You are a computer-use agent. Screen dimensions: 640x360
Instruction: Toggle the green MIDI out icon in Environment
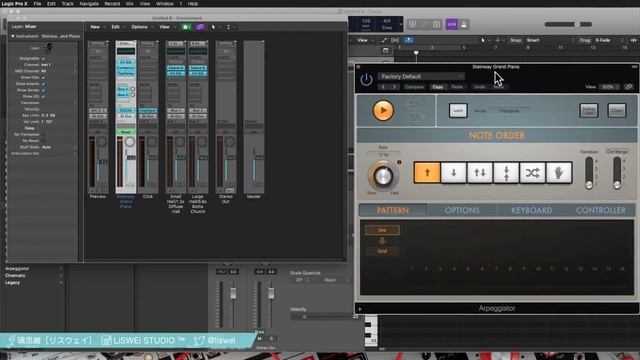186,27
